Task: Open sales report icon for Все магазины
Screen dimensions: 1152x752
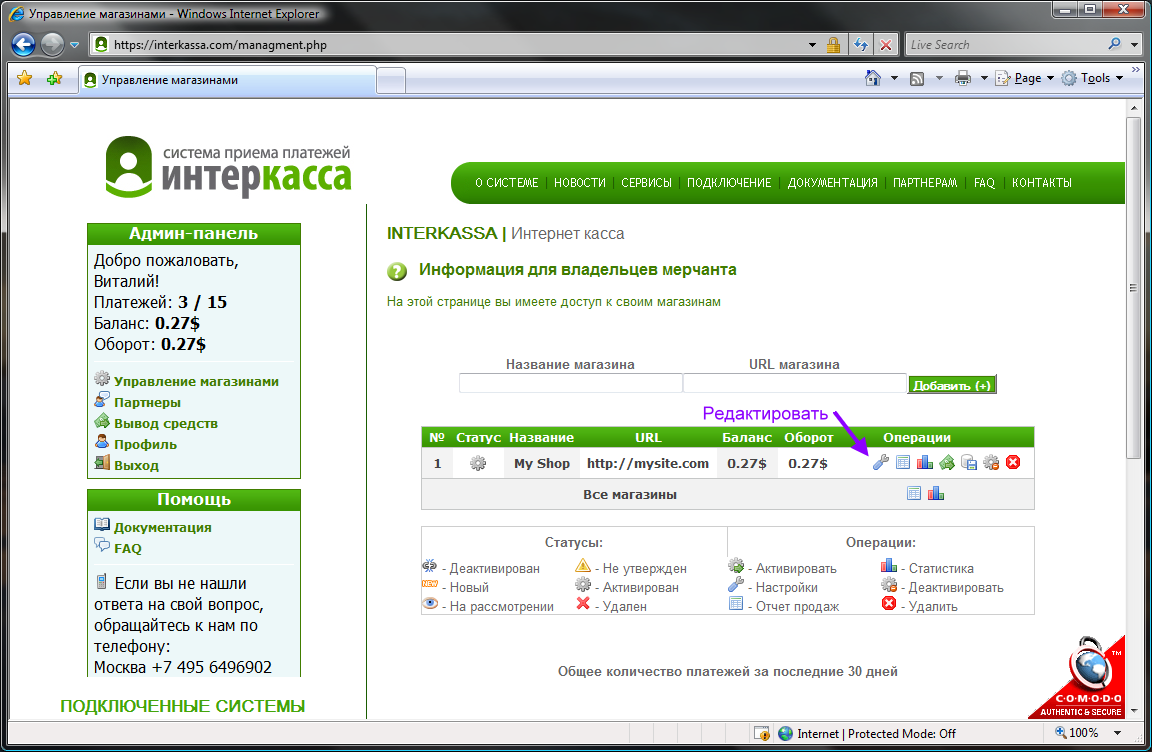Action: point(914,494)
